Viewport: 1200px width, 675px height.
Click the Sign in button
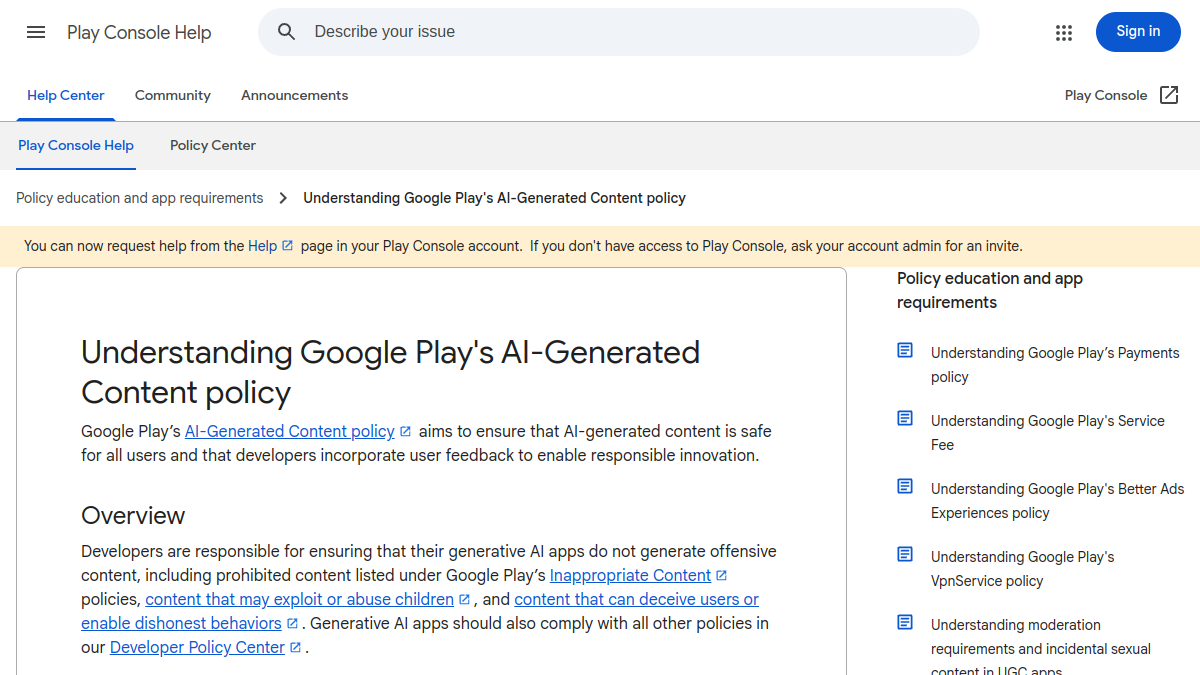(1138, 32)
